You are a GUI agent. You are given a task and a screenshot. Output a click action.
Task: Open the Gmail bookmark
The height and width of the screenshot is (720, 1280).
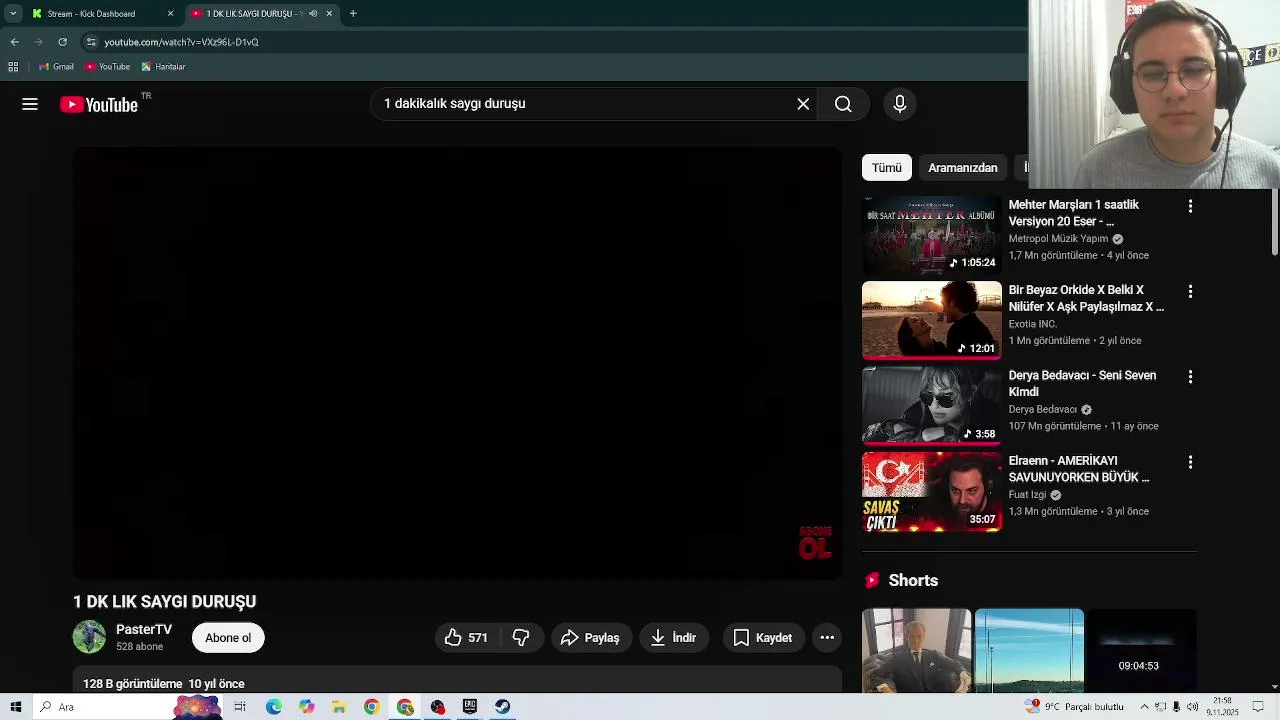pos(56,67)
